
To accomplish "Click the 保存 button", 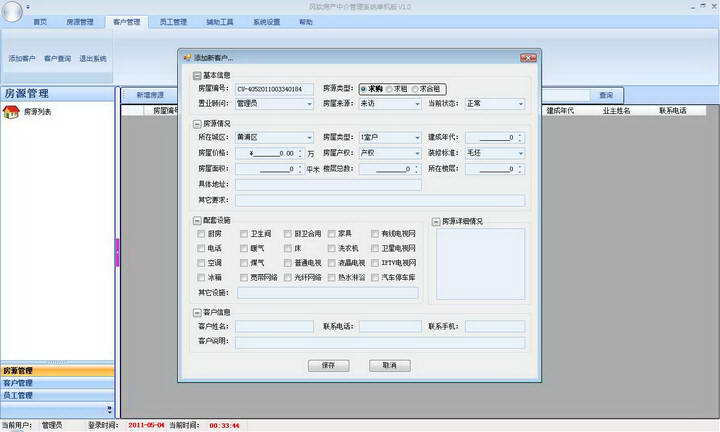I will (x=328, y=365).
